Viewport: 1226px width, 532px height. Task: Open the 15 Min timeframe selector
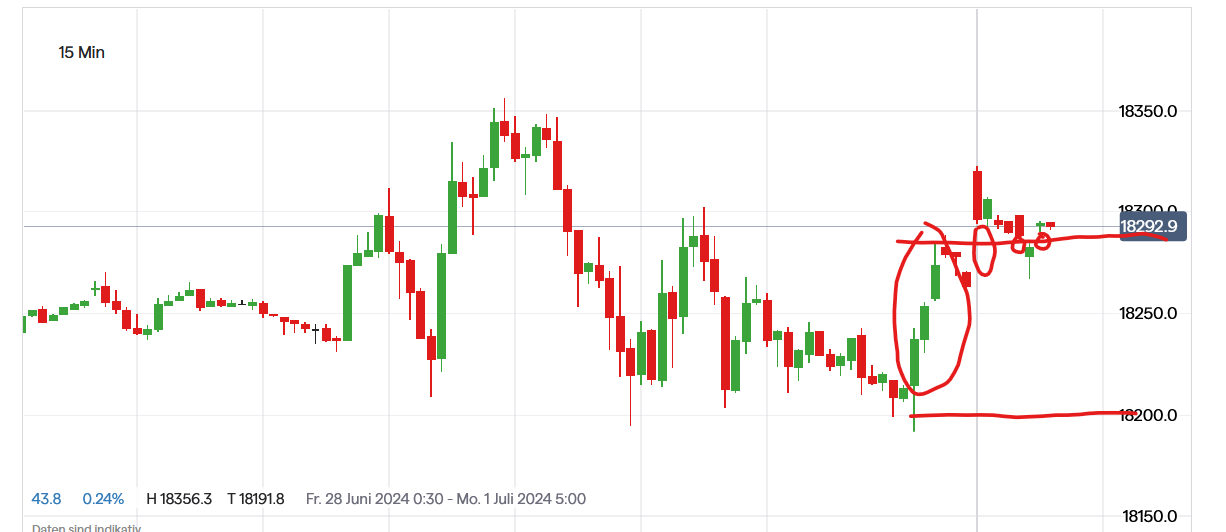click(82, 52)
